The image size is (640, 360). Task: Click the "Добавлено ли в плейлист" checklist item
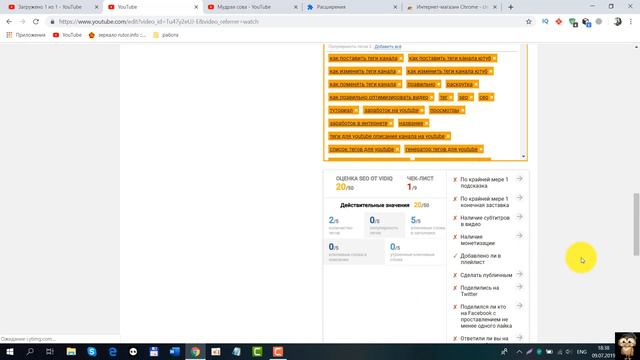pos(480,259)
